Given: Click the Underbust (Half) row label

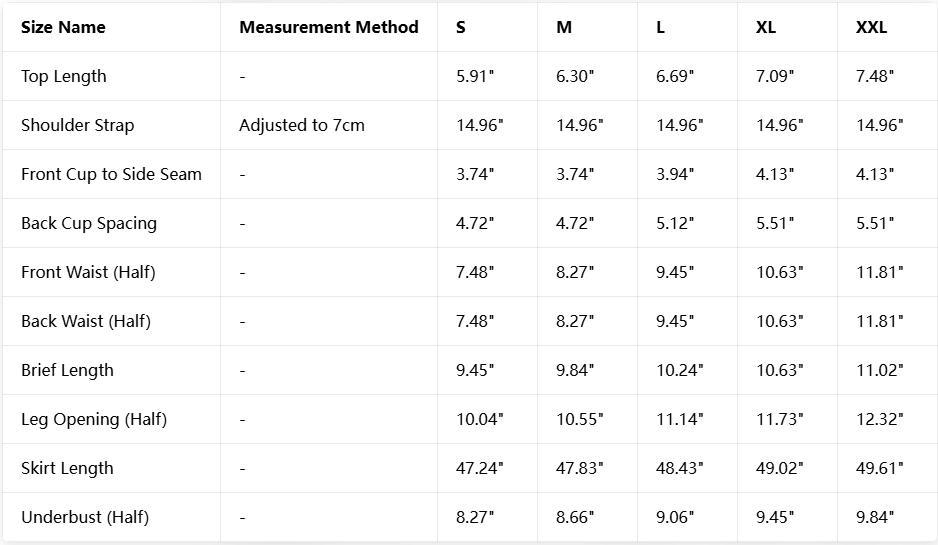Looking at the screenshot, I should point(85,518).
